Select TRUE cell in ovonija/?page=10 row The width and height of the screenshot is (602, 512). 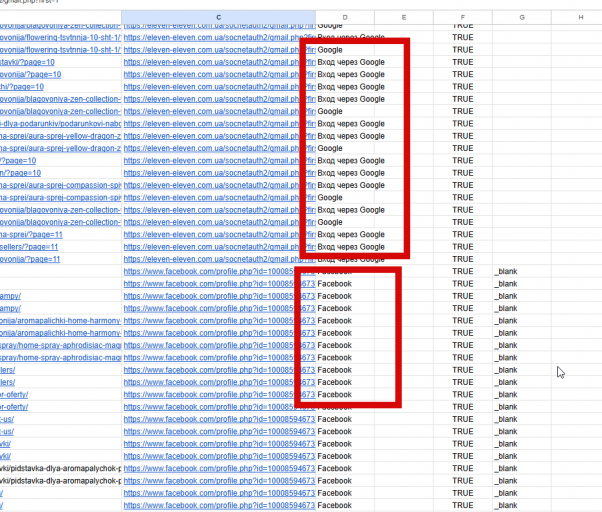point(463,74)
